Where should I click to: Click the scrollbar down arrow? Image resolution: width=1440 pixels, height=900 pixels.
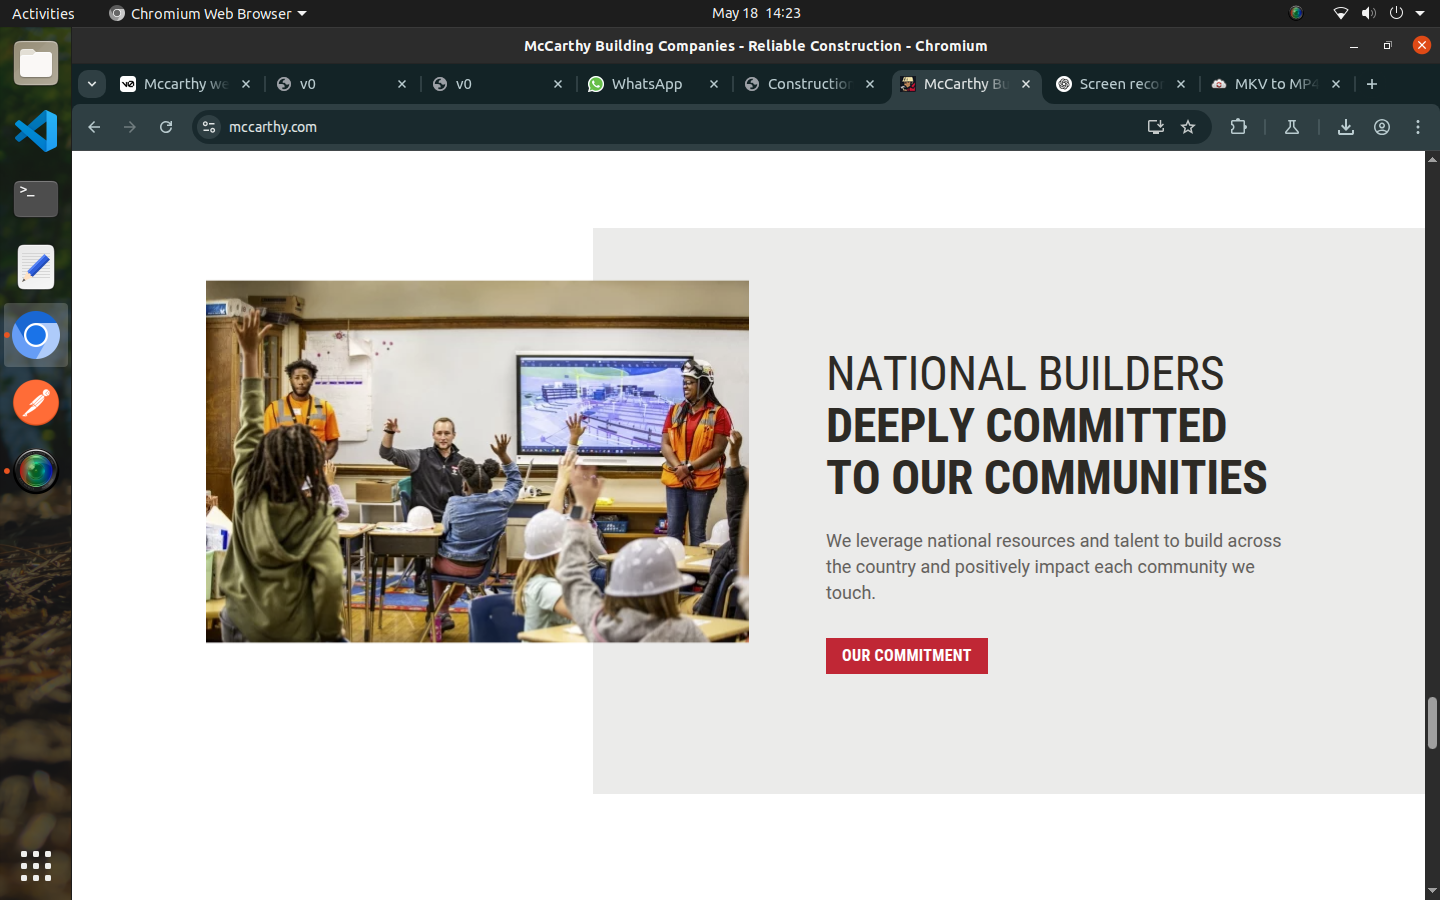point(1432,891)
